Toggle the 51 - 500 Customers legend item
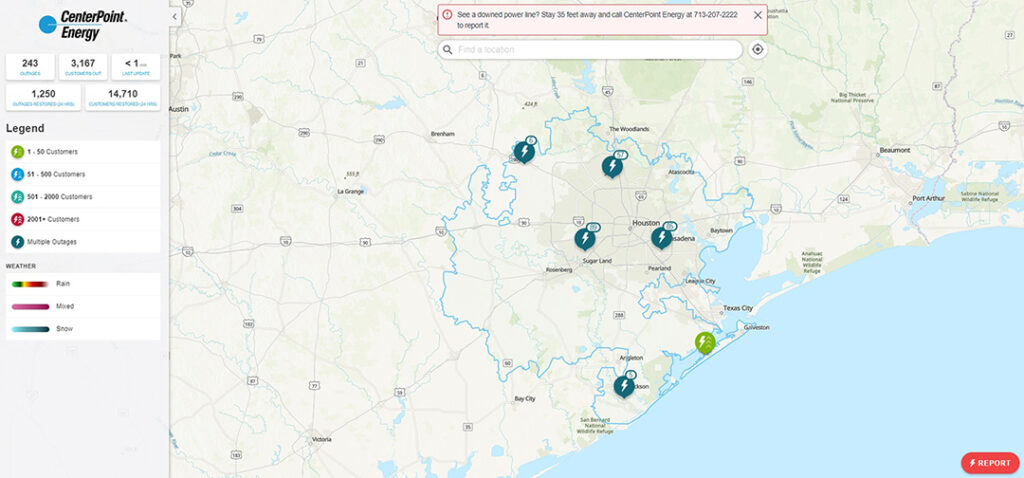The height and width of the screenshot is (478, 1024). click(x=83, y=174)
